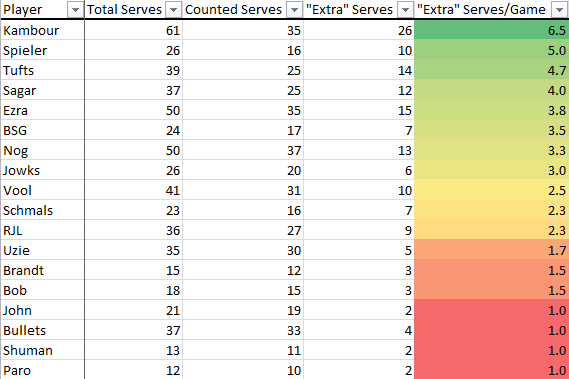Click the Spieler name cell
This screenshot has height=379, width=569.
tap(42, 50)
